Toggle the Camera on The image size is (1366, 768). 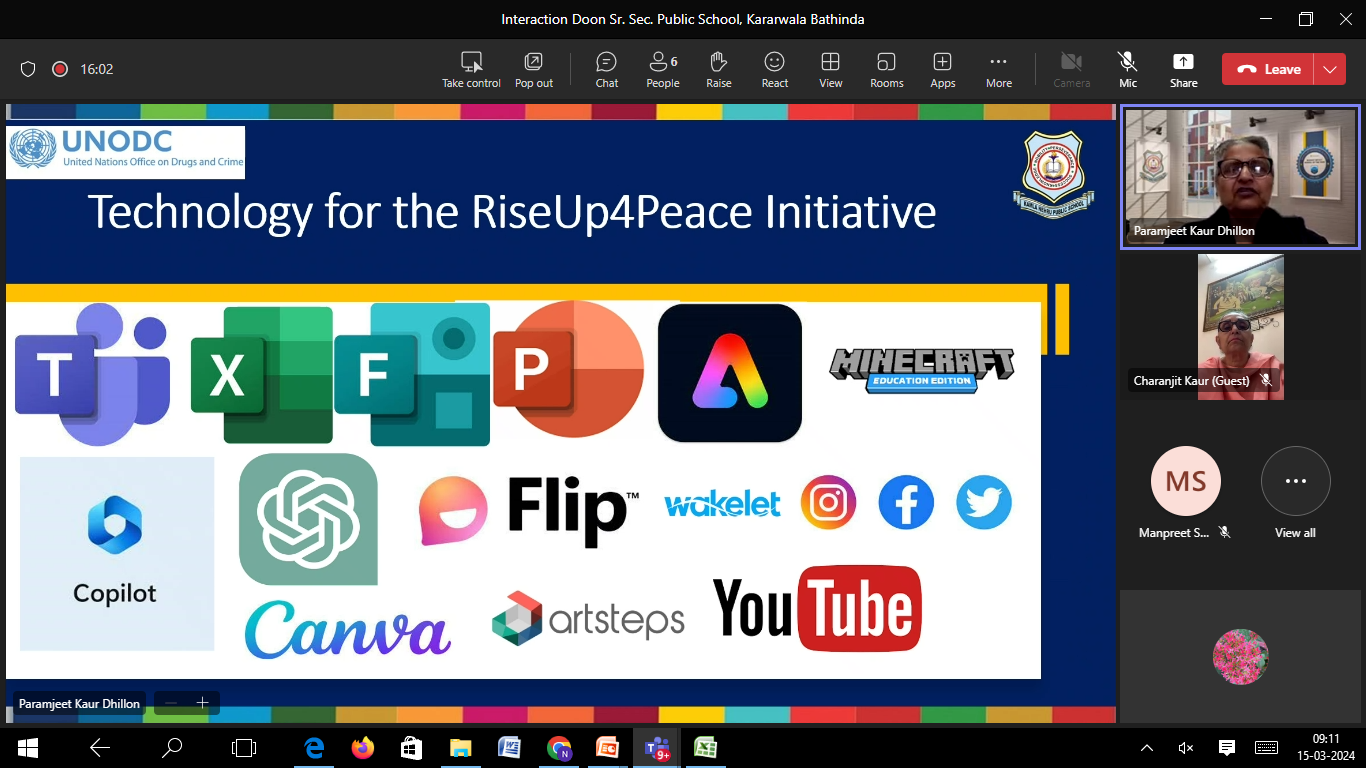pos(1071,70)
